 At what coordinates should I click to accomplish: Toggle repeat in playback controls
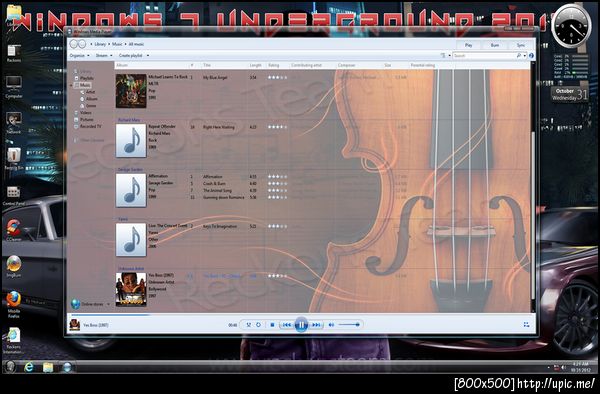coord(259,325)
